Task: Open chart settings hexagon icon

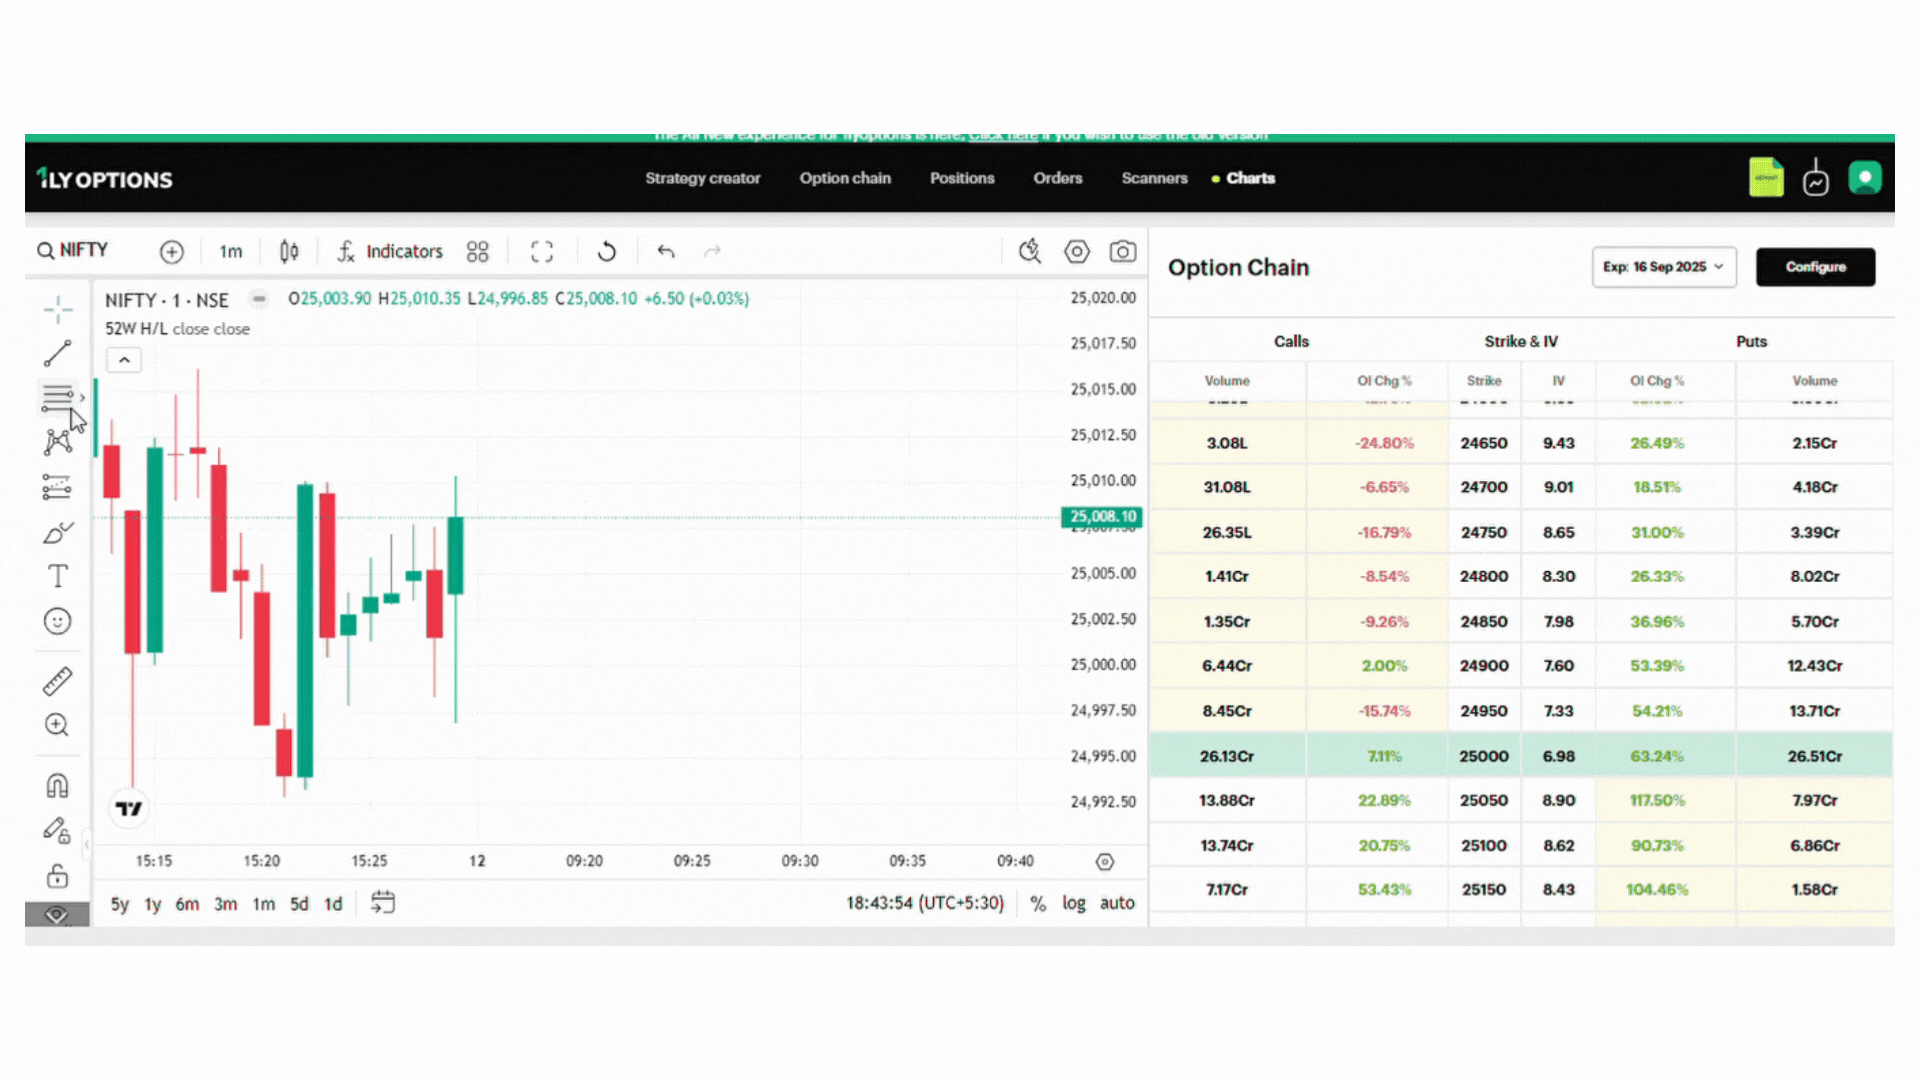Action: click(1076, 251)
